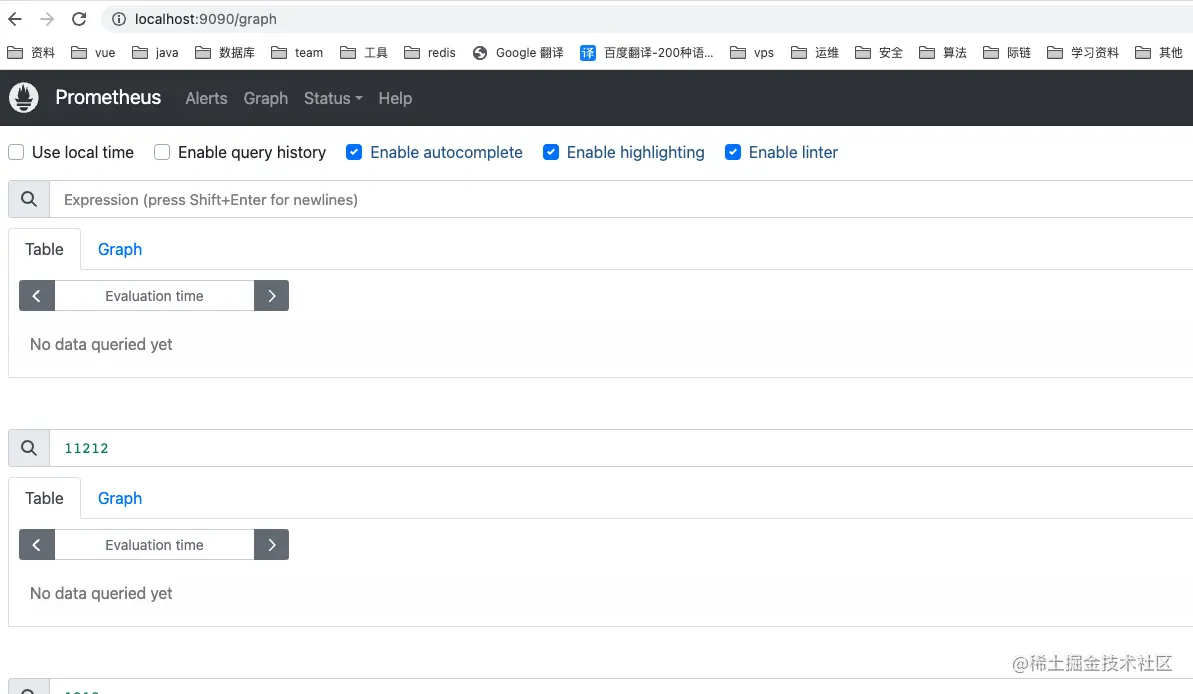Open the 其他 bookmark folder
The width and height of the screenshot is (1193, 694).
point(1159,53)
